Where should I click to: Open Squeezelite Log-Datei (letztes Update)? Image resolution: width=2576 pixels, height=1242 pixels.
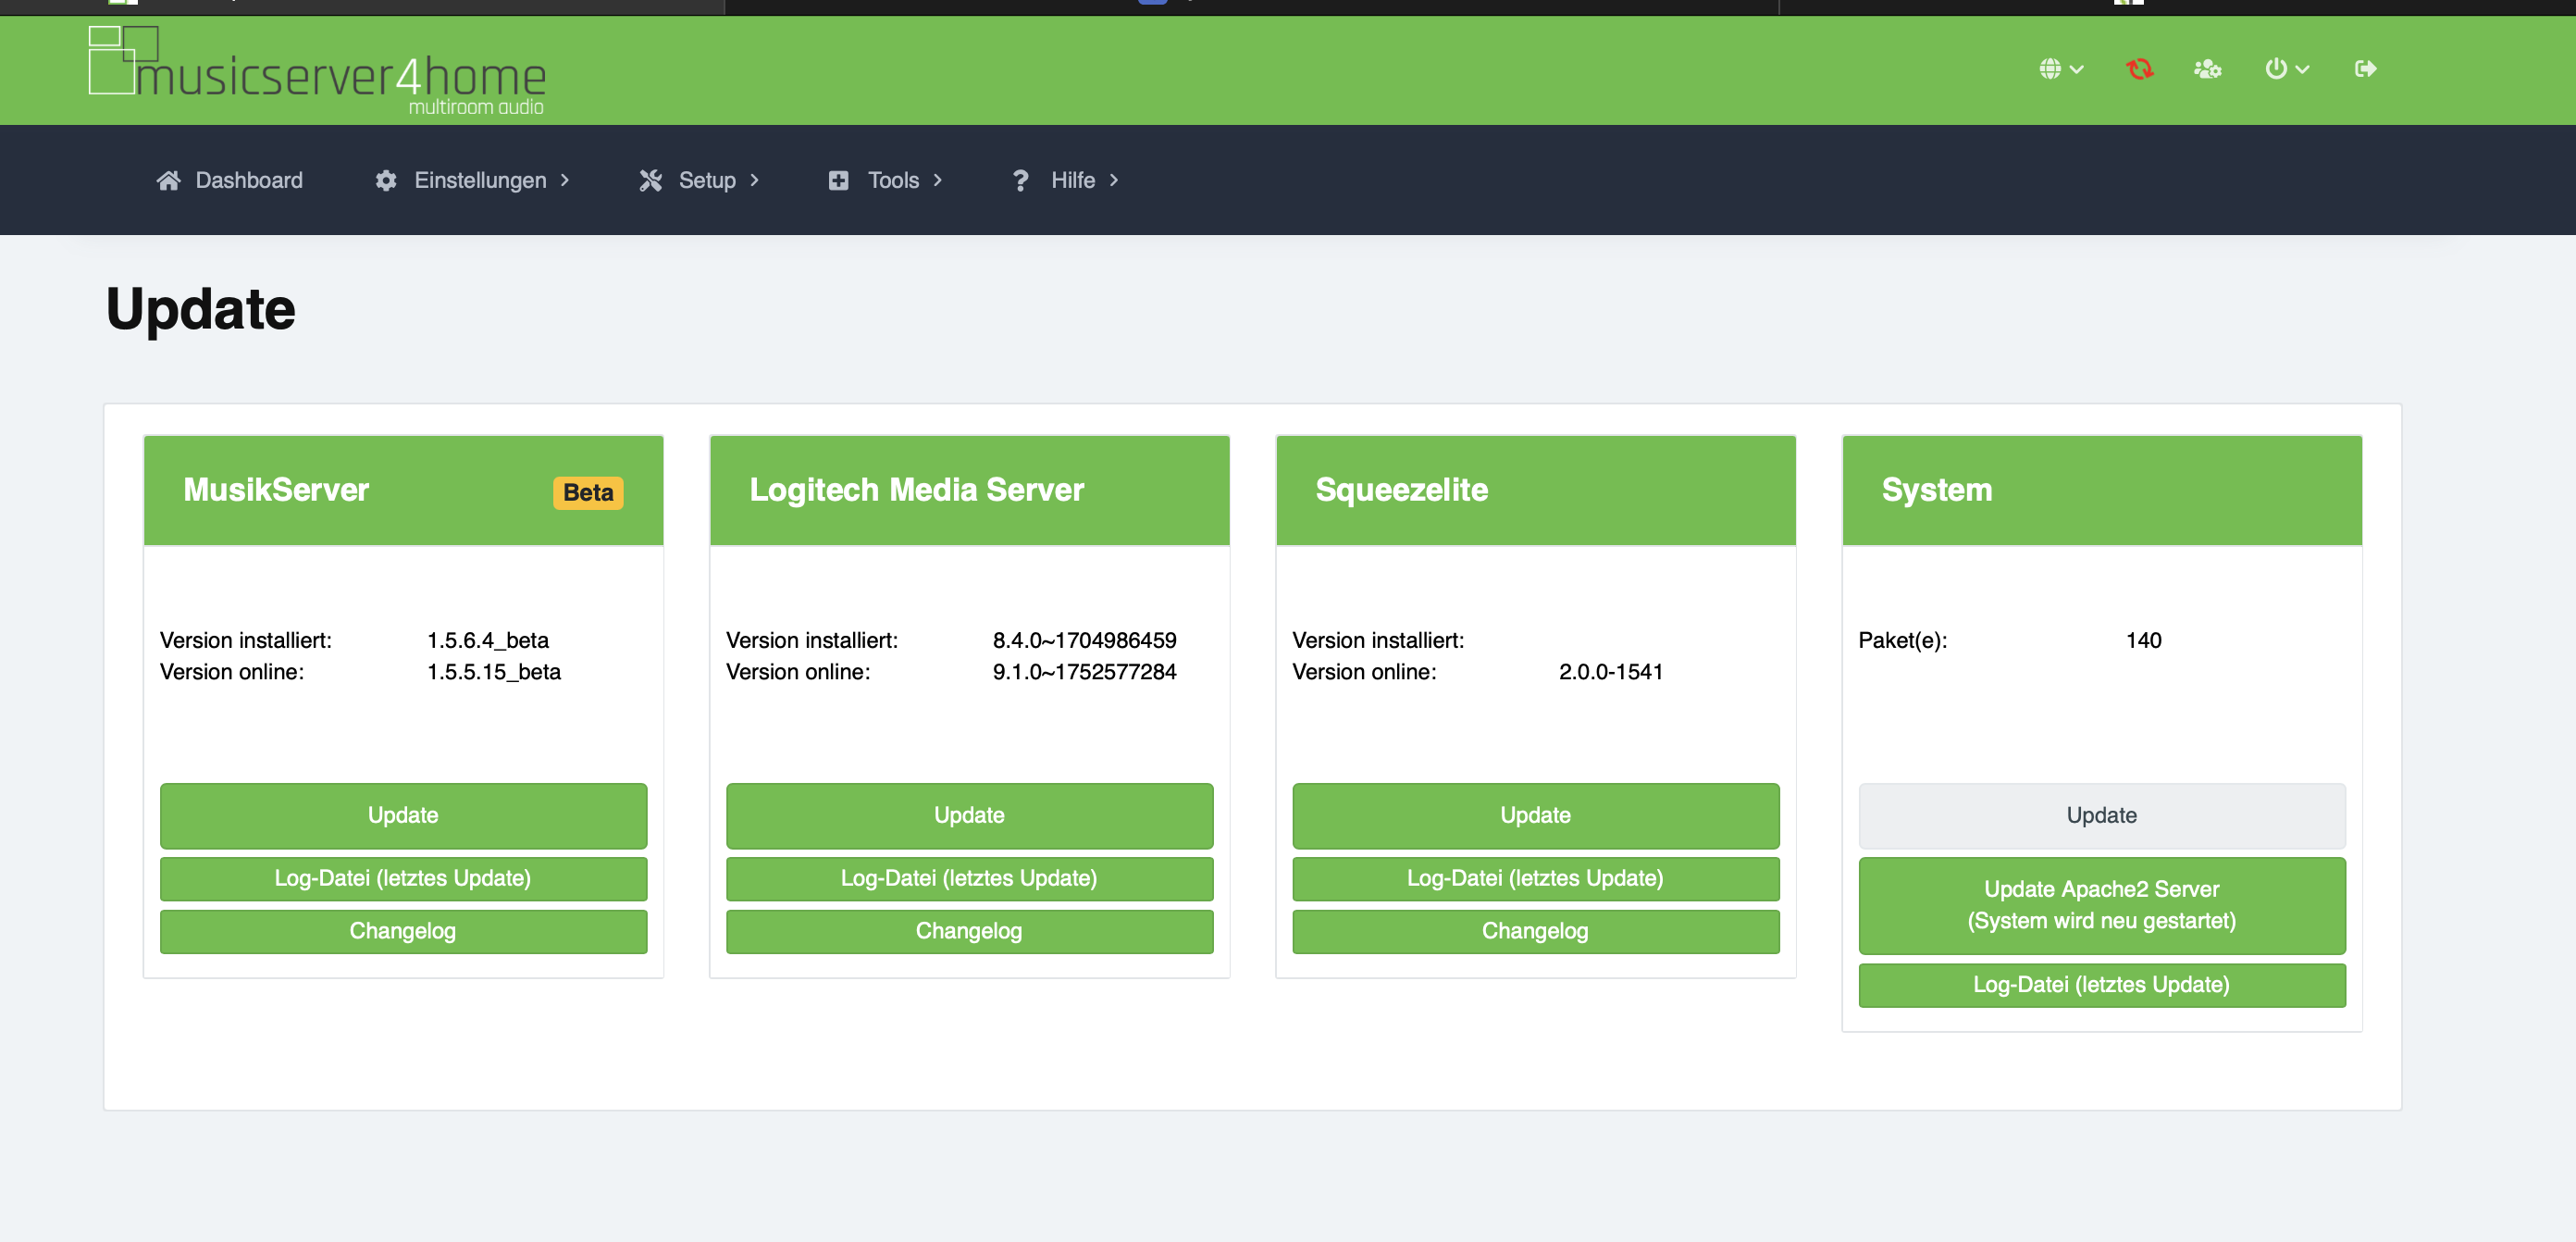tap(1535, 878)
